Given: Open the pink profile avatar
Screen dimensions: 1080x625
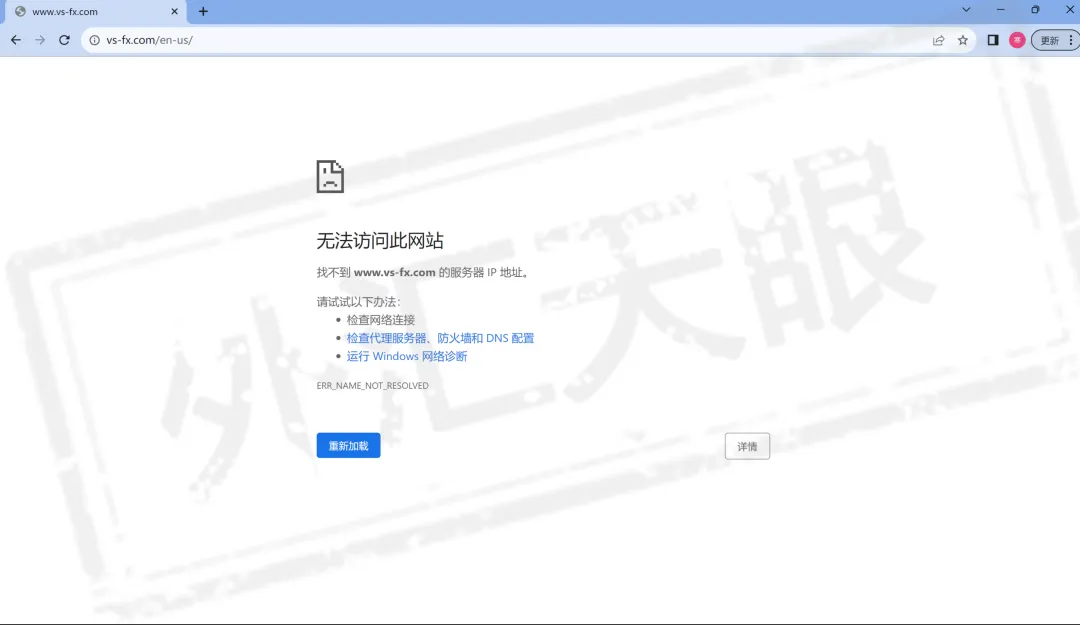Looking at the screenshot, I should (x=1017, y=40).
